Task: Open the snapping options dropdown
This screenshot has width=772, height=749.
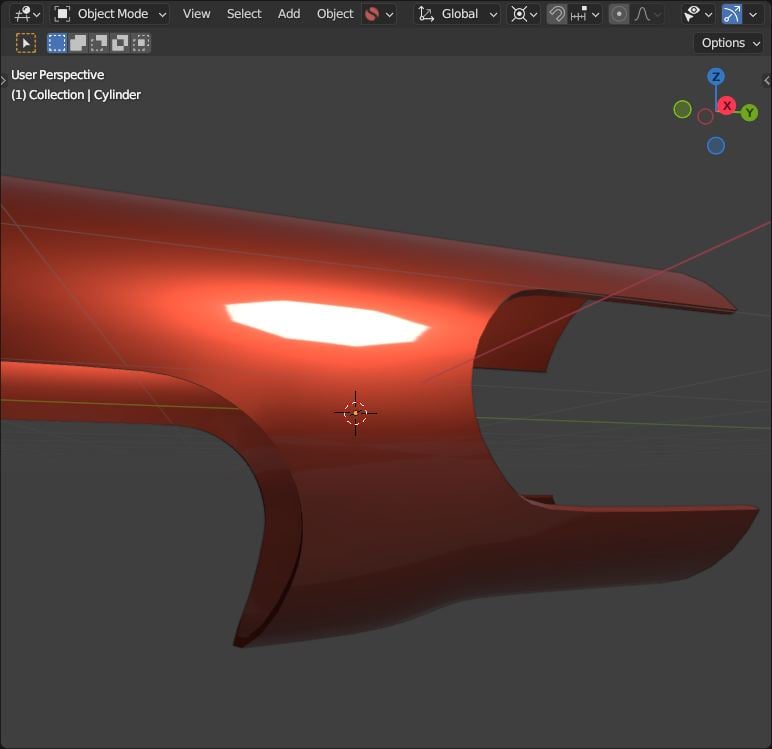Action: [584, 14]
